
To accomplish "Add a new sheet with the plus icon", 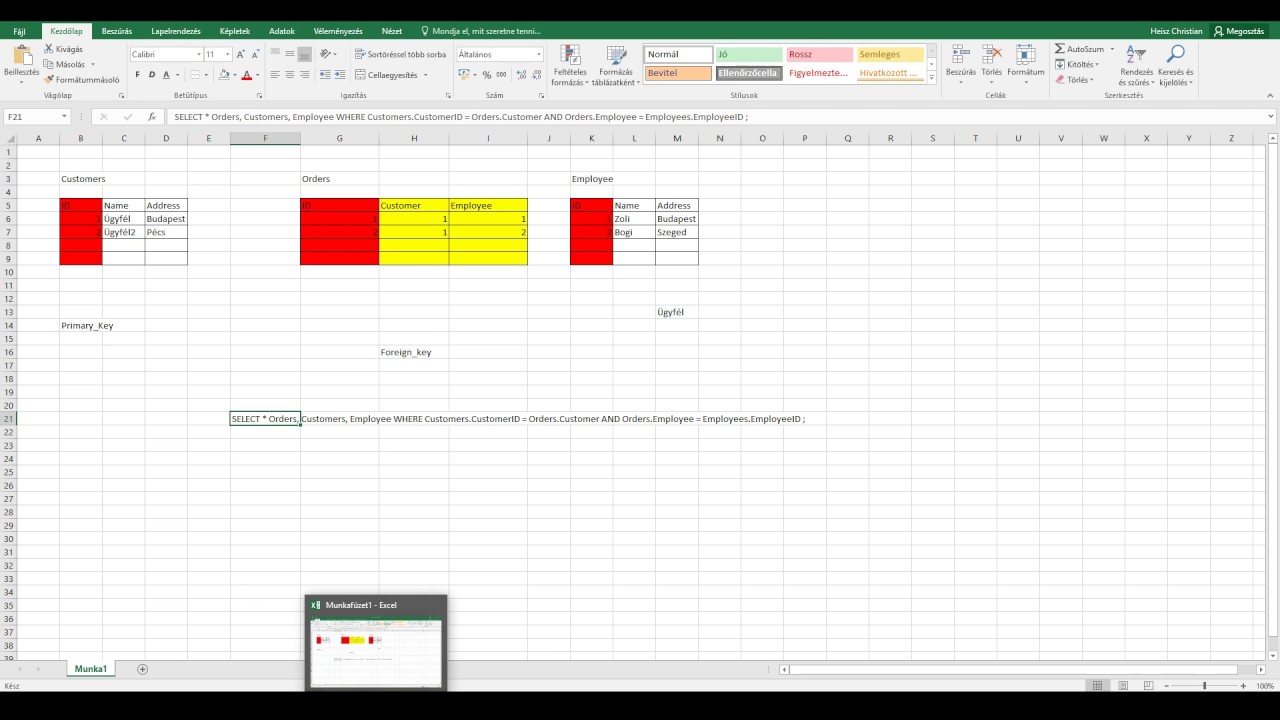I will 142,669.
